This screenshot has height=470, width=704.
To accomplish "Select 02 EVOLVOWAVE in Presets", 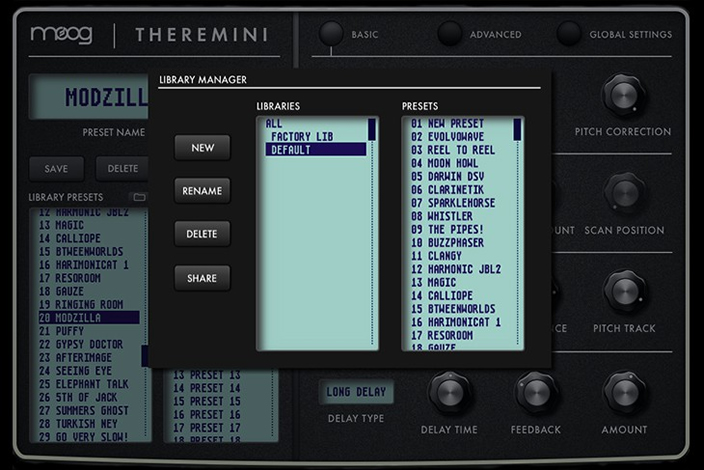I will click(x=461, y=136).
